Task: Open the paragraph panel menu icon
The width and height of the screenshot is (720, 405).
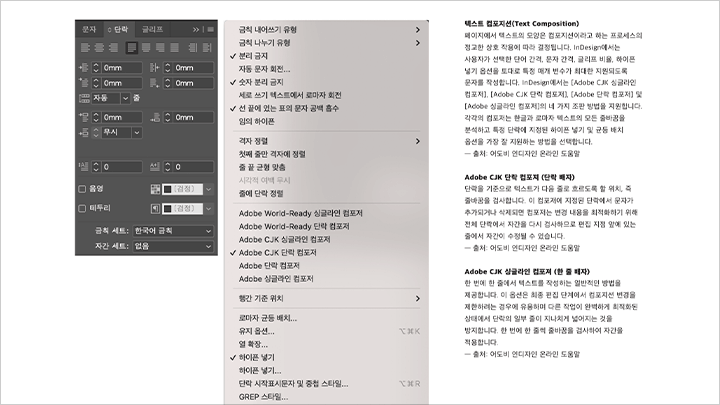Action: [210, 29]
